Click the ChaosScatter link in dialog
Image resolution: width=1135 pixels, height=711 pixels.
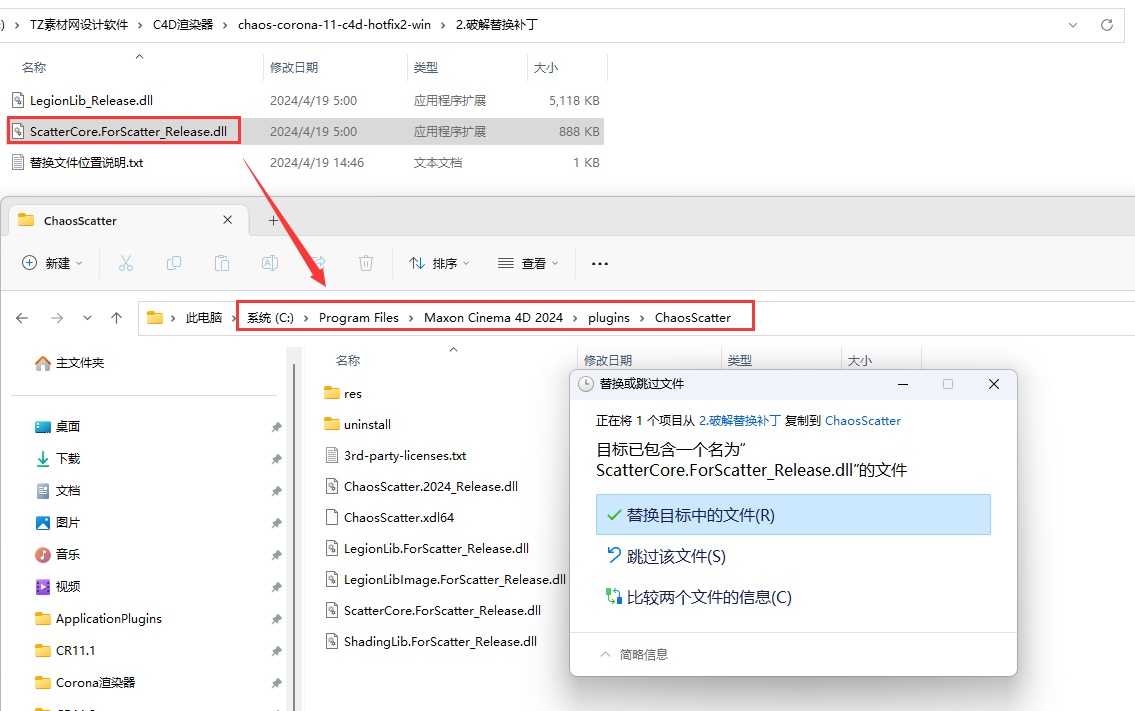pos(863,421)
